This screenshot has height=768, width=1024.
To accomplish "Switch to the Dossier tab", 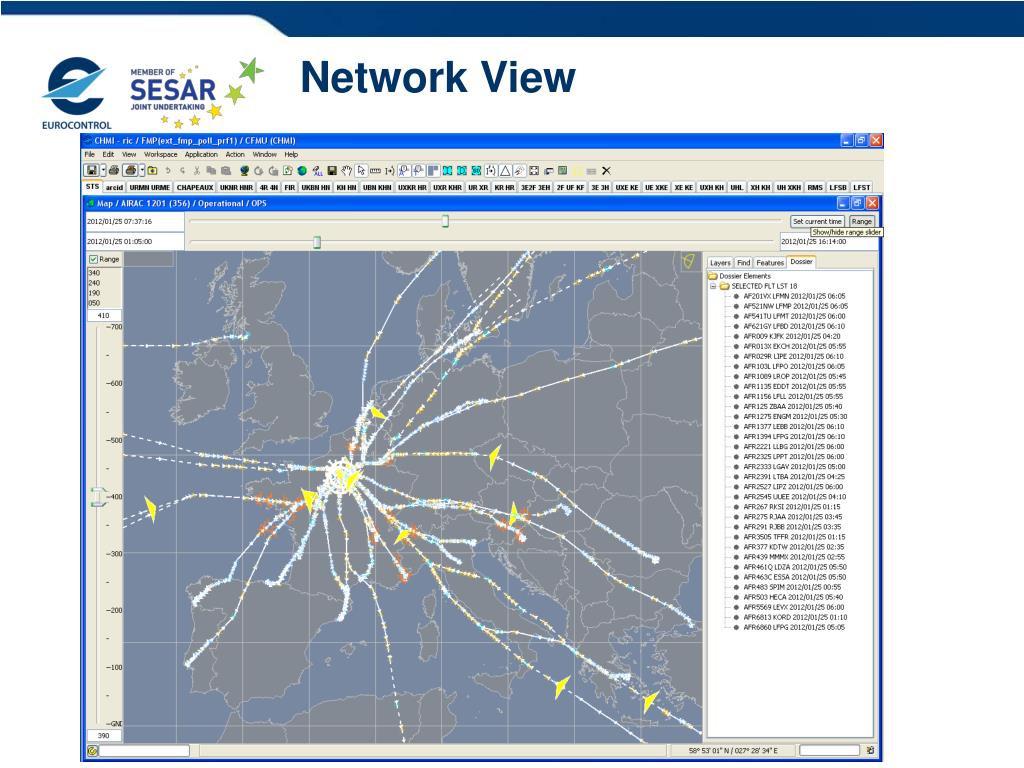I will pyautogui.click(x=801, y=262).
